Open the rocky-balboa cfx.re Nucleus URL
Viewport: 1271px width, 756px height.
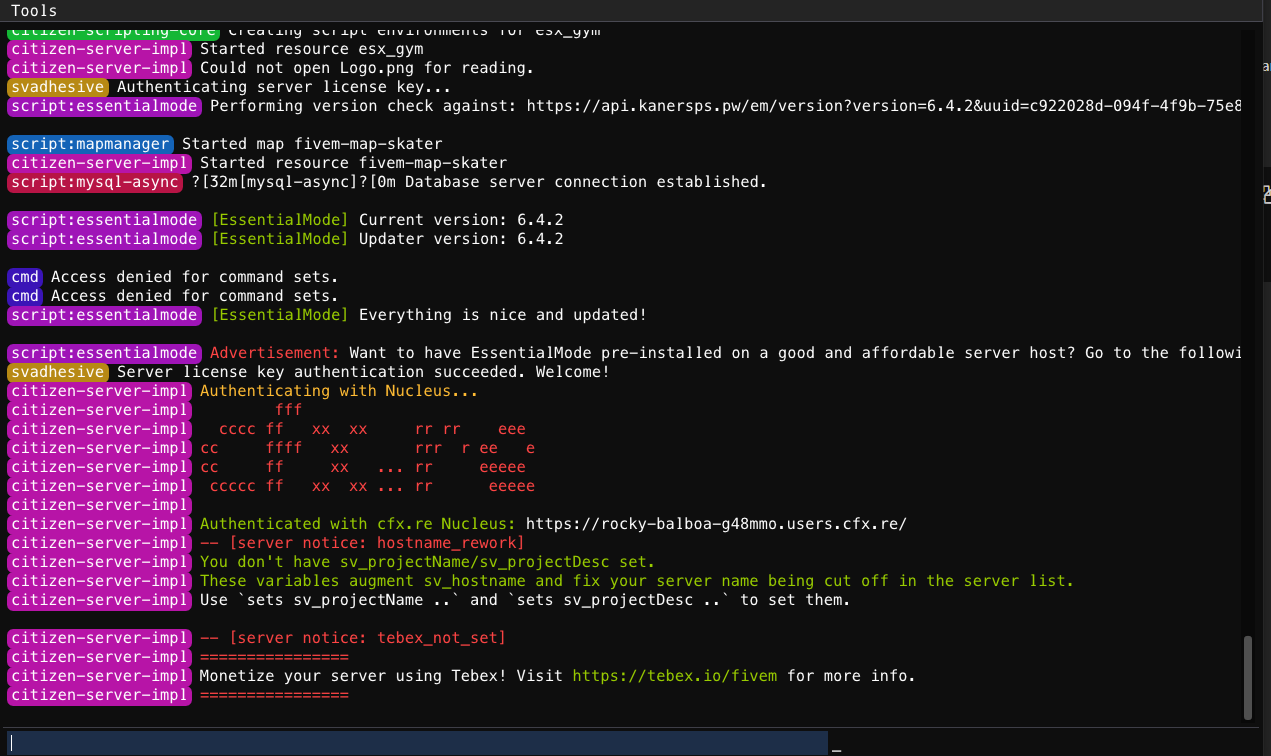[x=716, y=524]
